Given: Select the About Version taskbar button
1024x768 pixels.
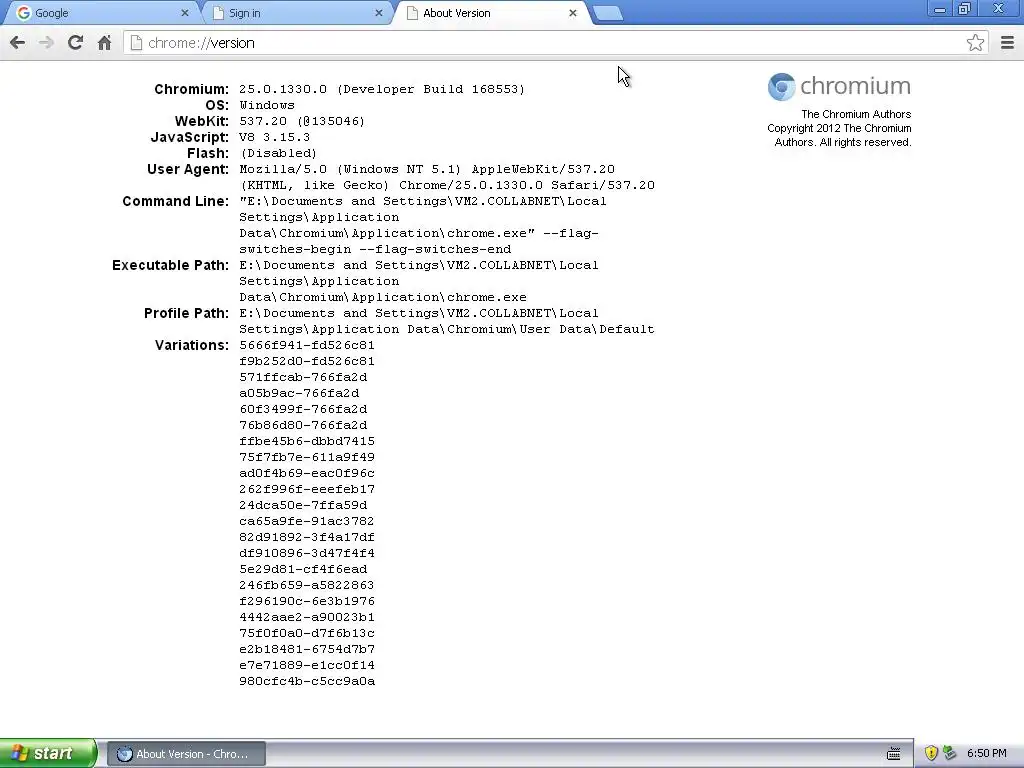Looking at the screenshot, I should pyautogui.click(x=187, y=754).
